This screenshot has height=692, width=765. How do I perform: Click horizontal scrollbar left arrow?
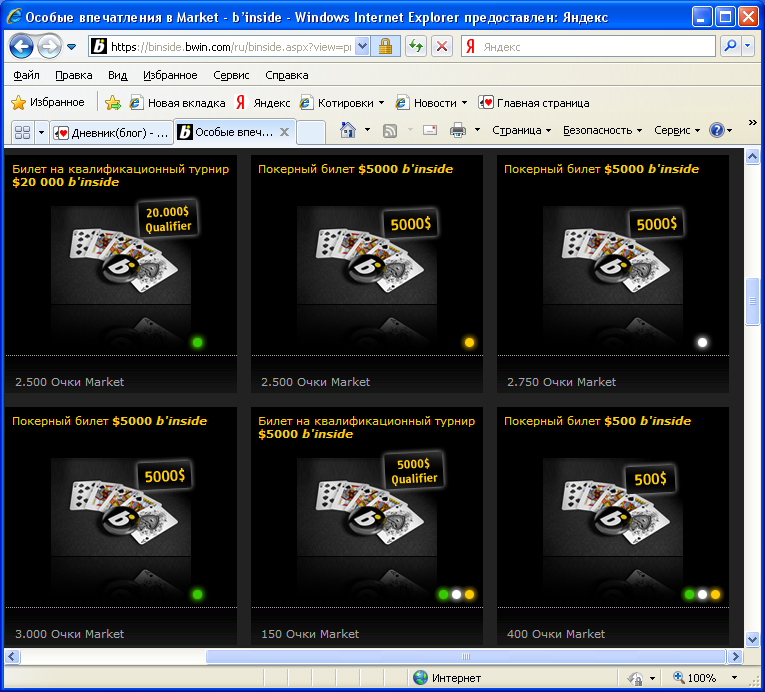[12, 656]
